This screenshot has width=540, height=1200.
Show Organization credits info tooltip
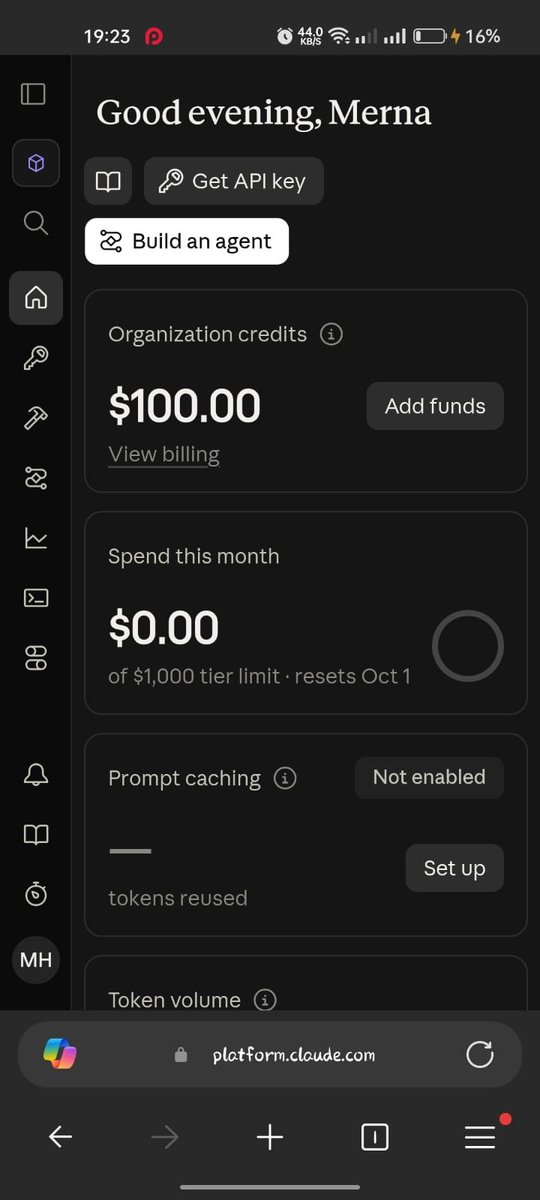pos(331,334)
